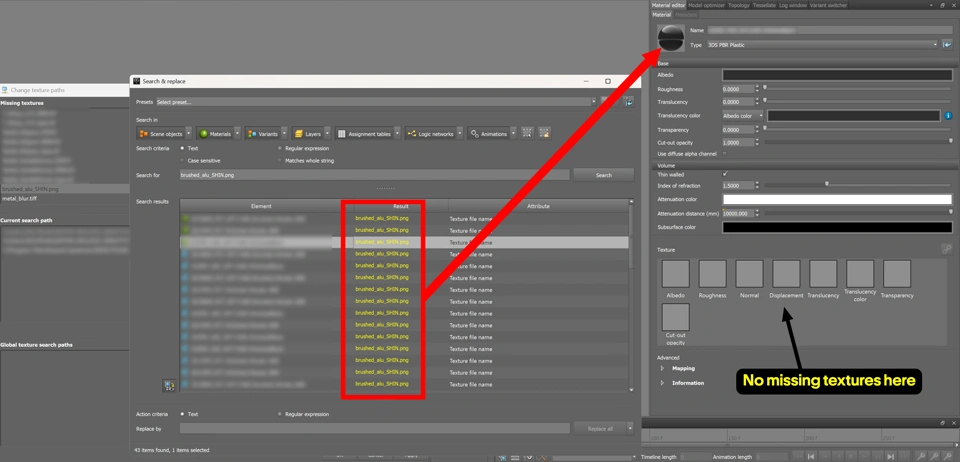Click the Normal texture slot

[x=749, y=274]
